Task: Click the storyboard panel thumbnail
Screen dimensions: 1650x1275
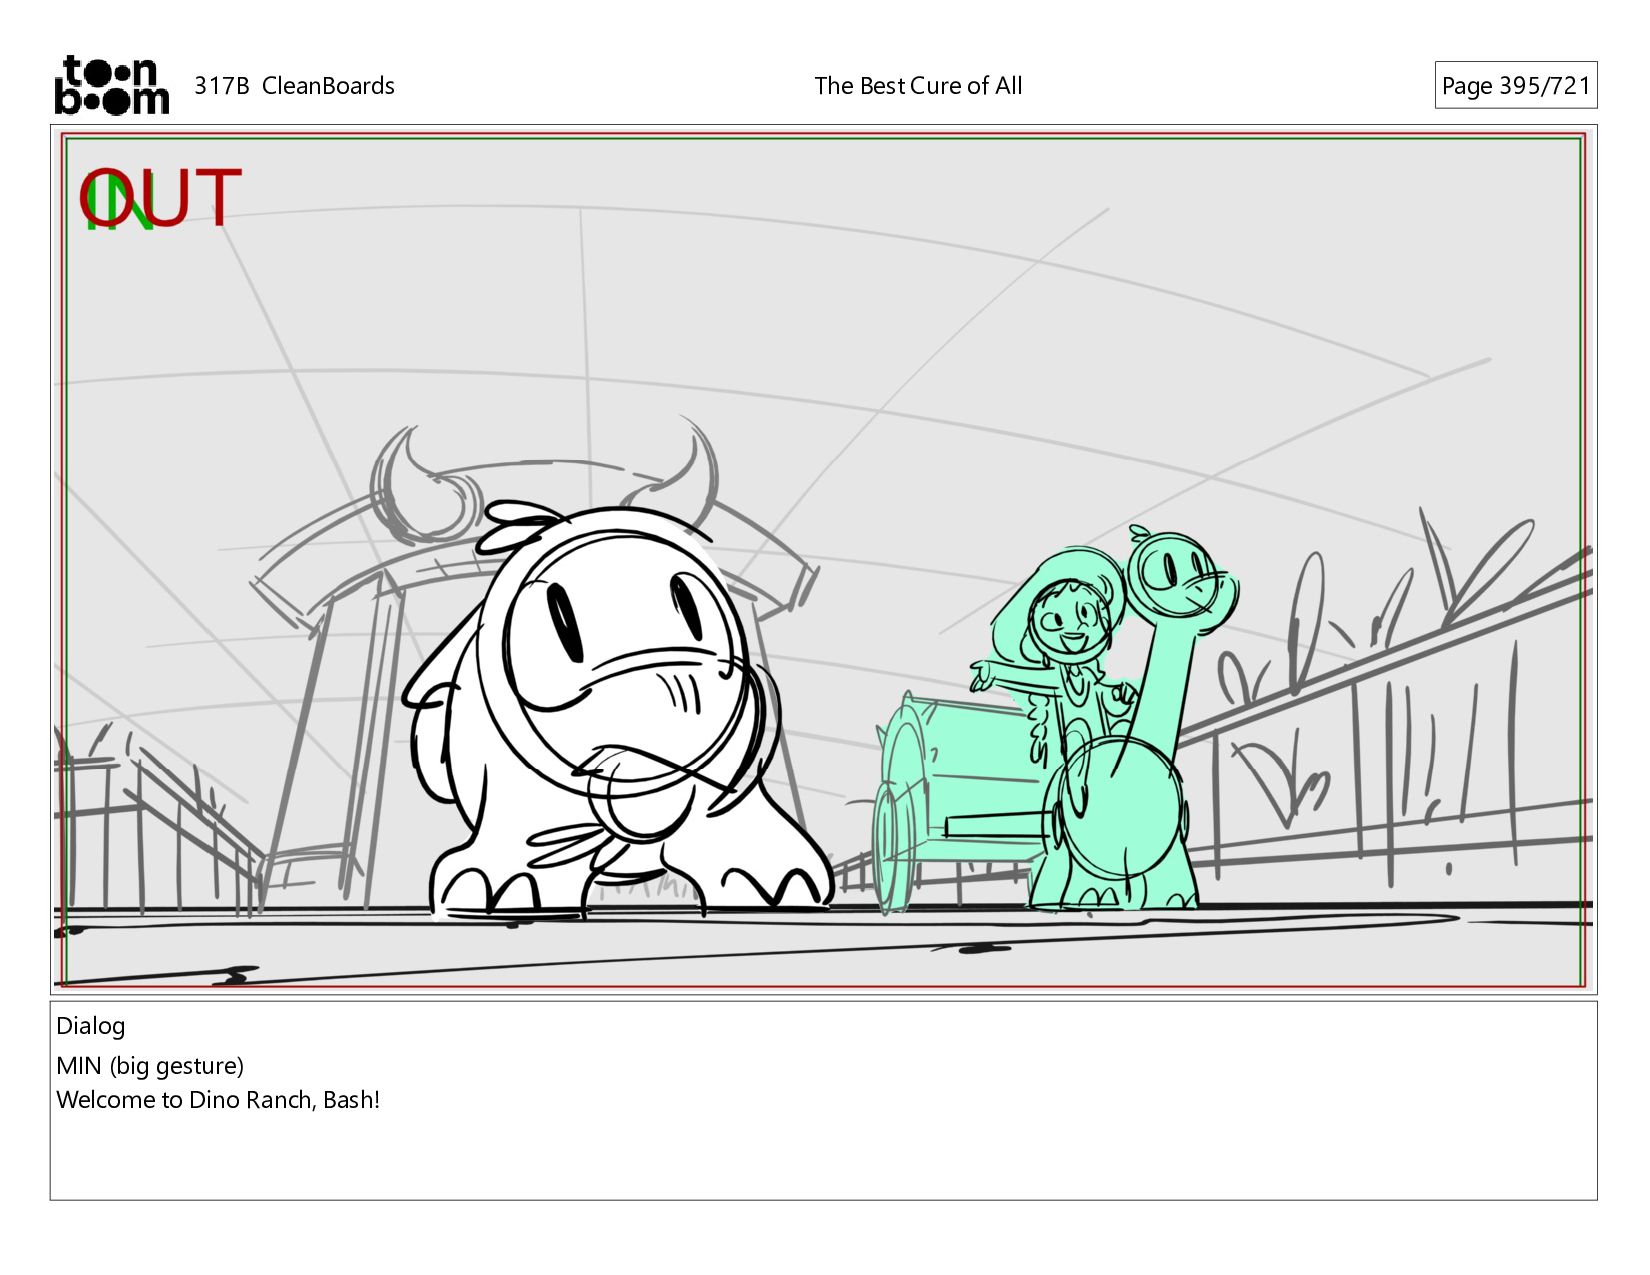Action: (x=823, y=560)
